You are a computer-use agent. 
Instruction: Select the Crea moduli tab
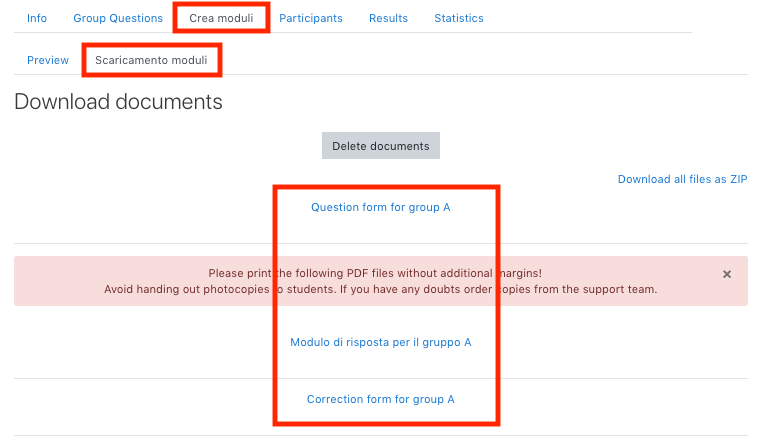221,18
